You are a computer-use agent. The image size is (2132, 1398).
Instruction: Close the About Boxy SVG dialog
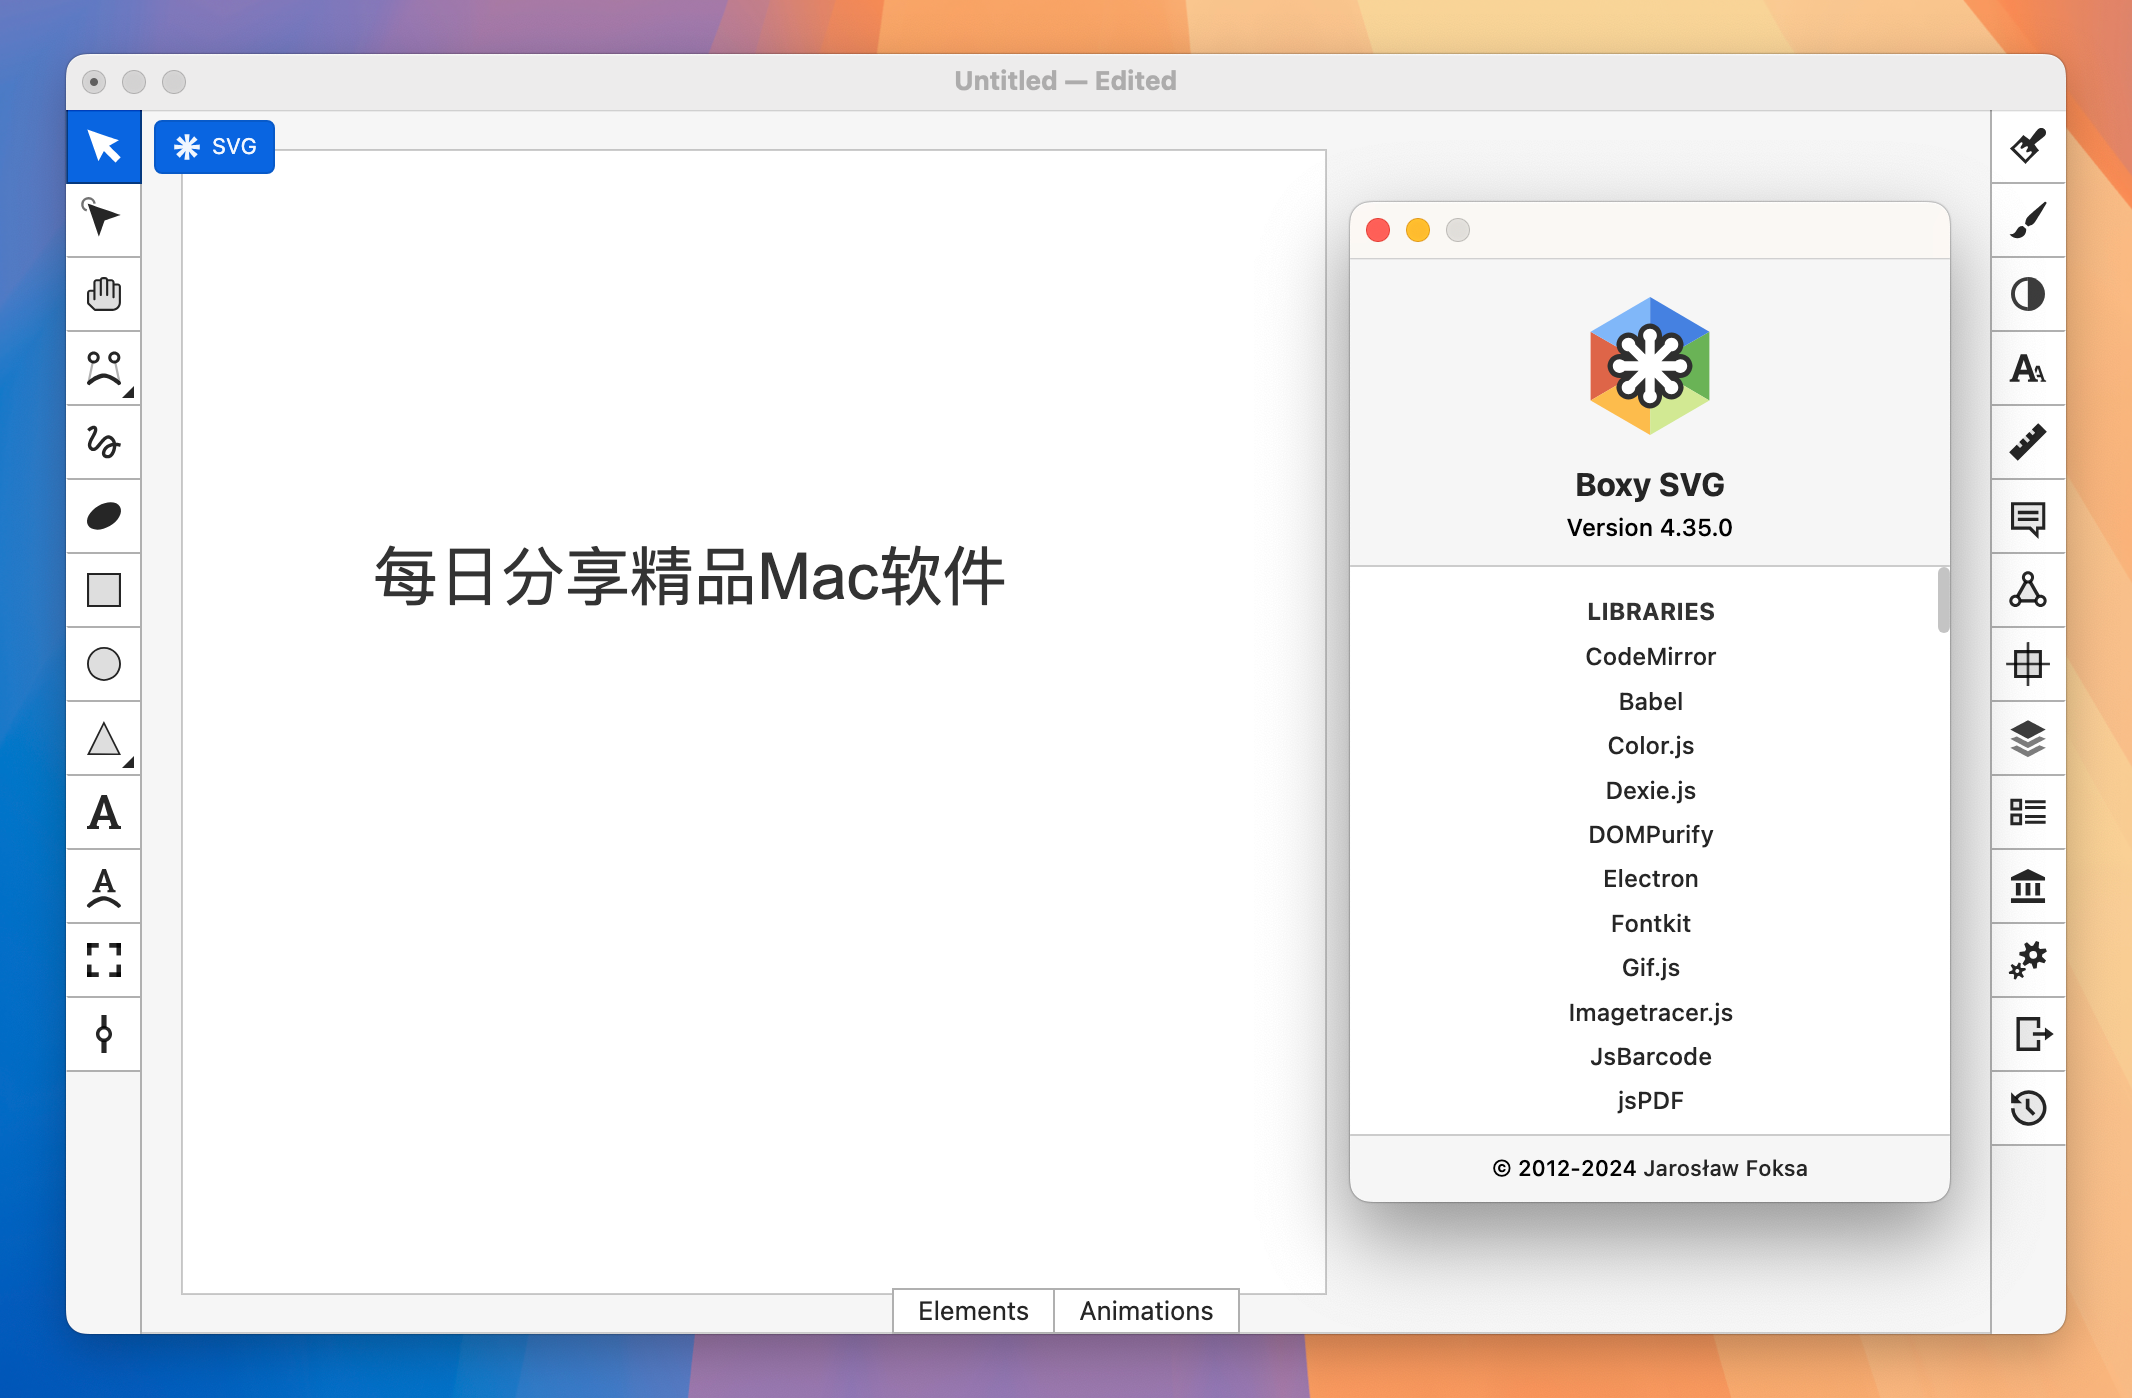1378,230
